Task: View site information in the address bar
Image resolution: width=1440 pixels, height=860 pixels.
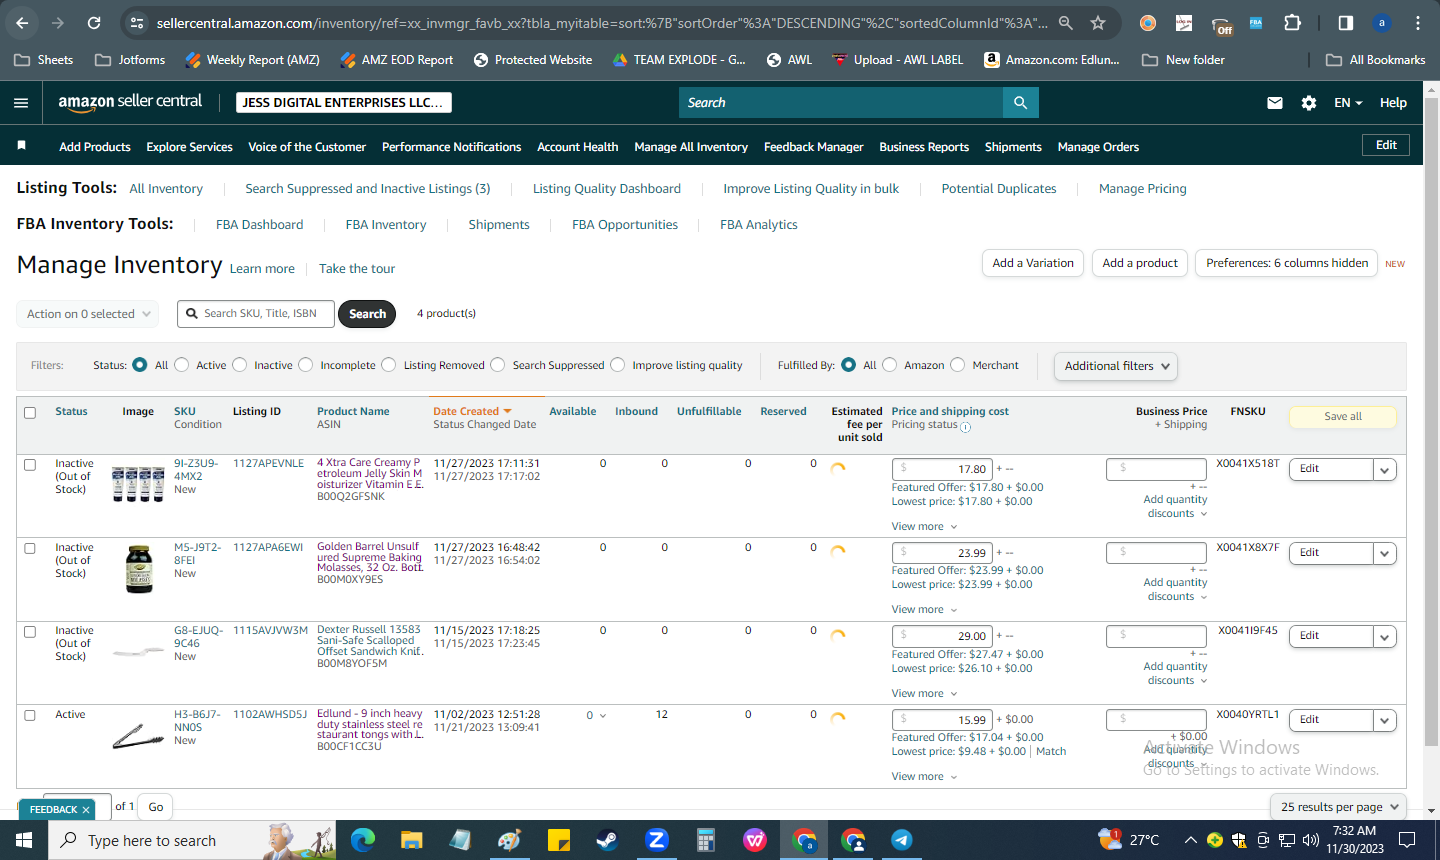Action: [x=138, y=22]
